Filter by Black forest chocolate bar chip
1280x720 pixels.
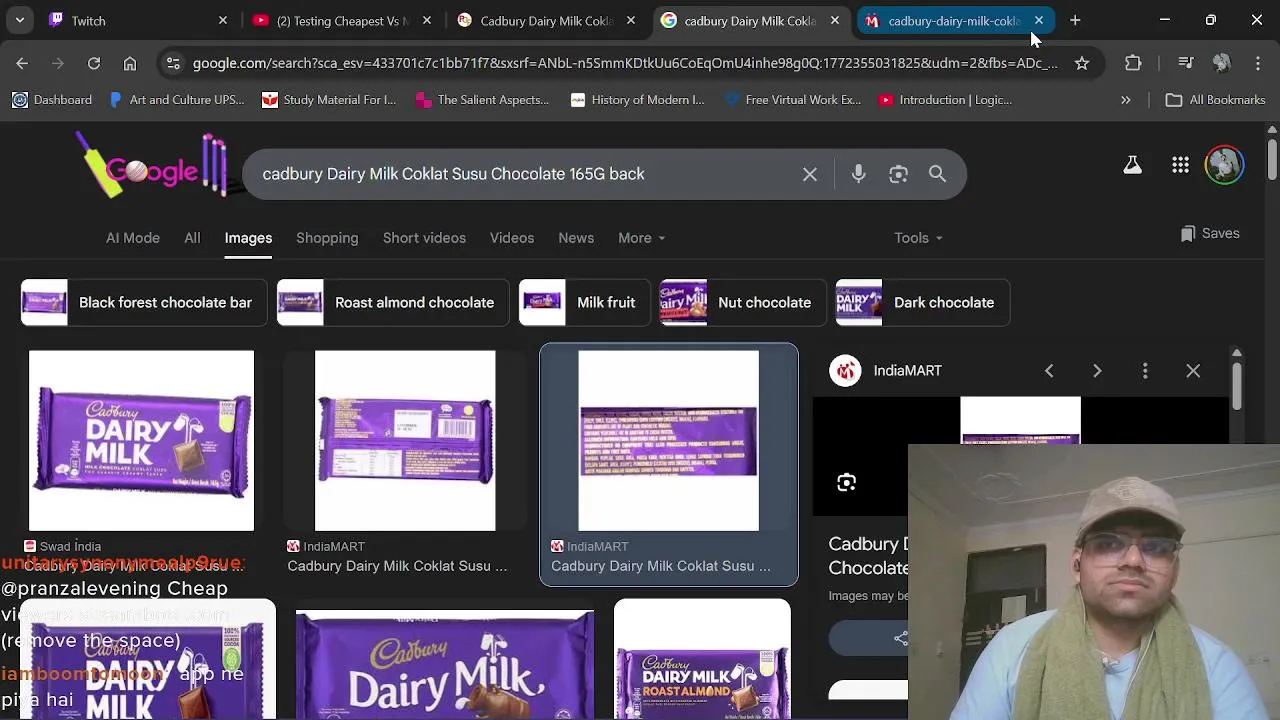[x=143, y=303]
